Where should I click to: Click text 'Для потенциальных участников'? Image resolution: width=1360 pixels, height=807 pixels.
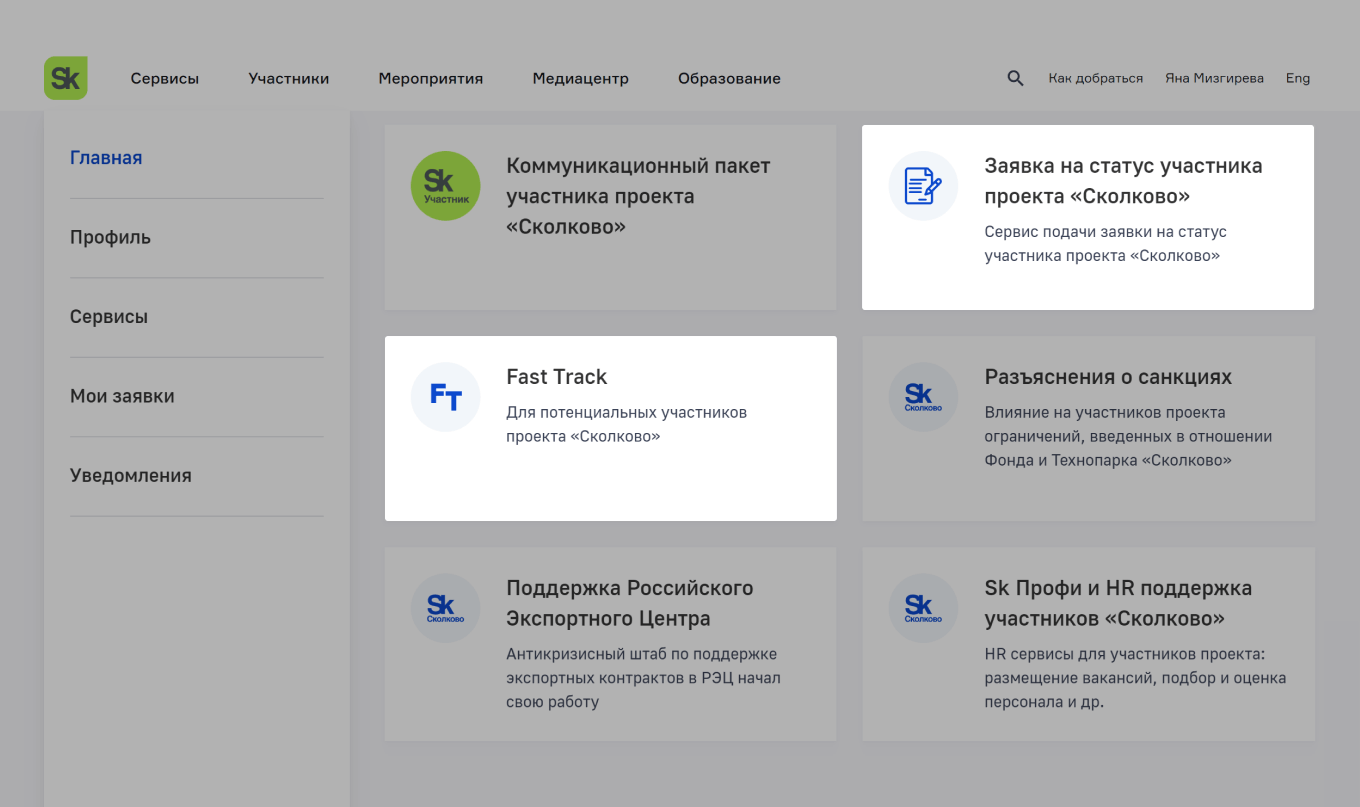click(627, 412)
